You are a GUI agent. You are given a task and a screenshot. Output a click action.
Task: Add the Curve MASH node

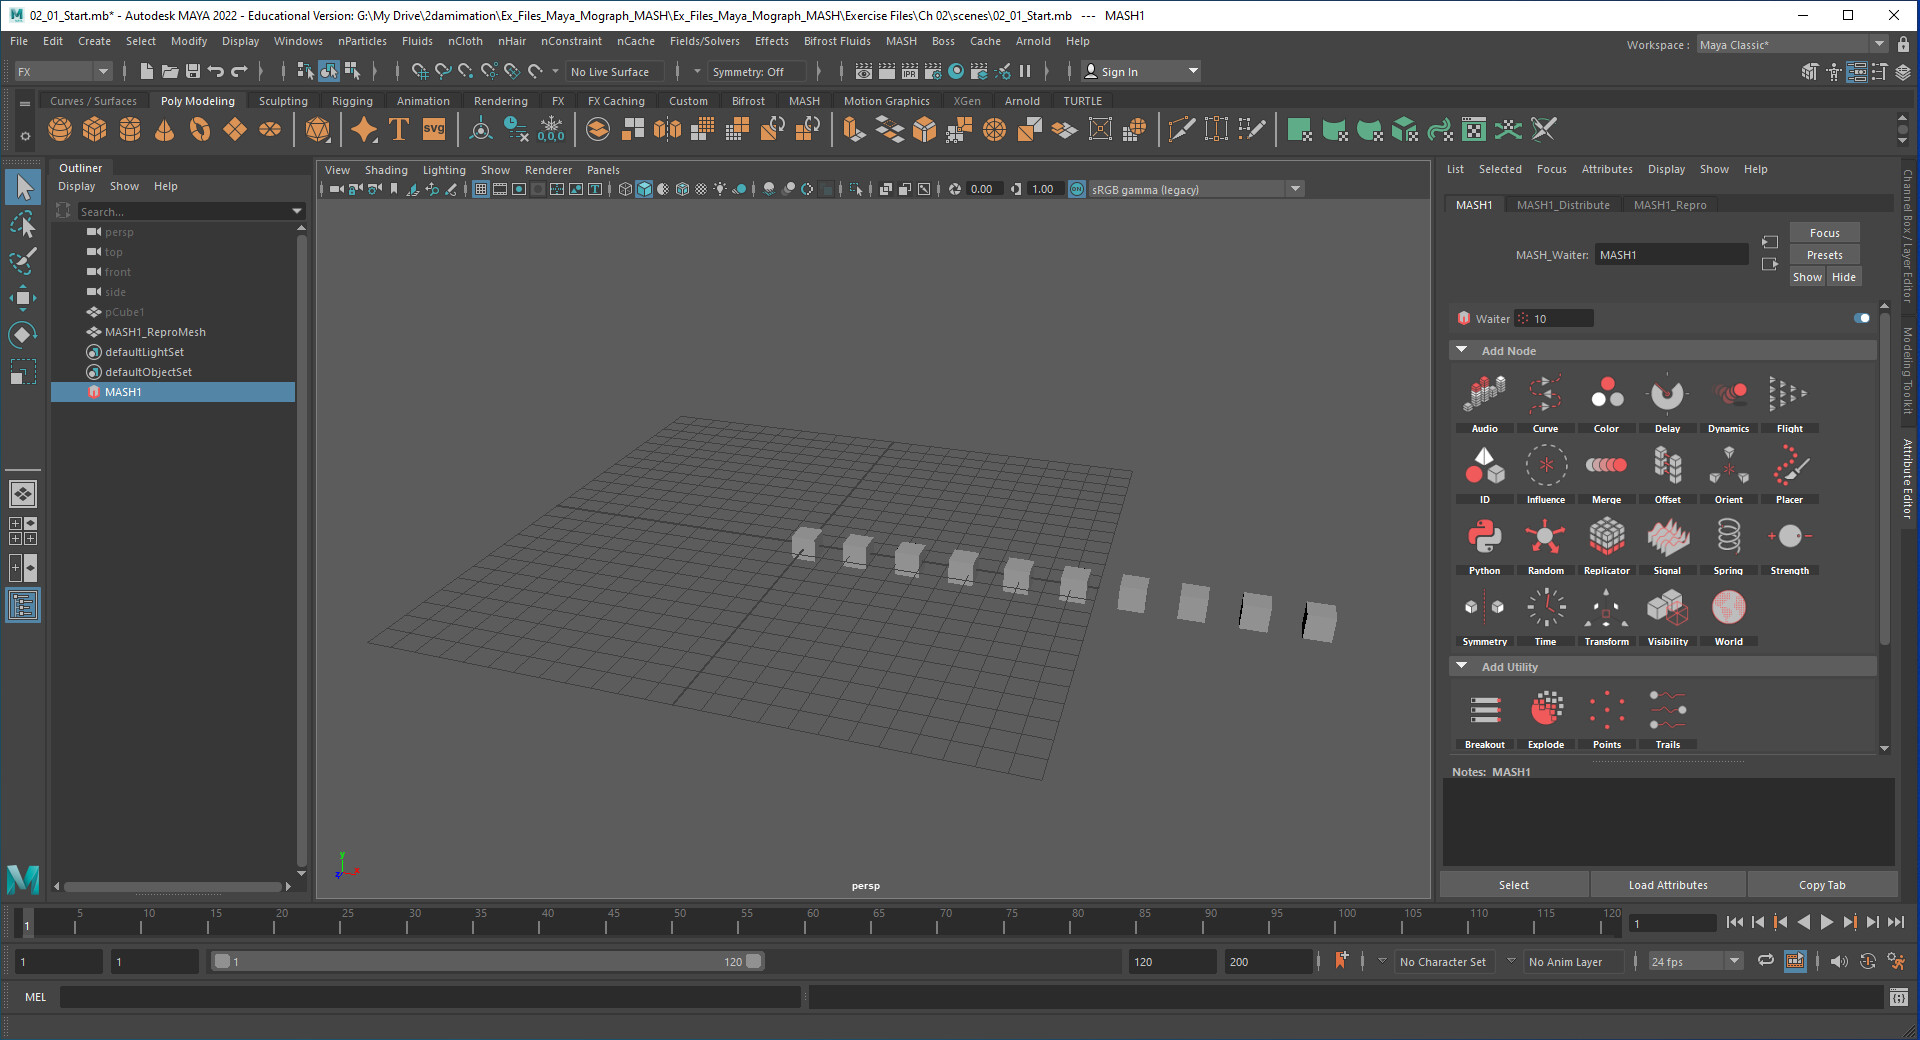pos(1545,396)
